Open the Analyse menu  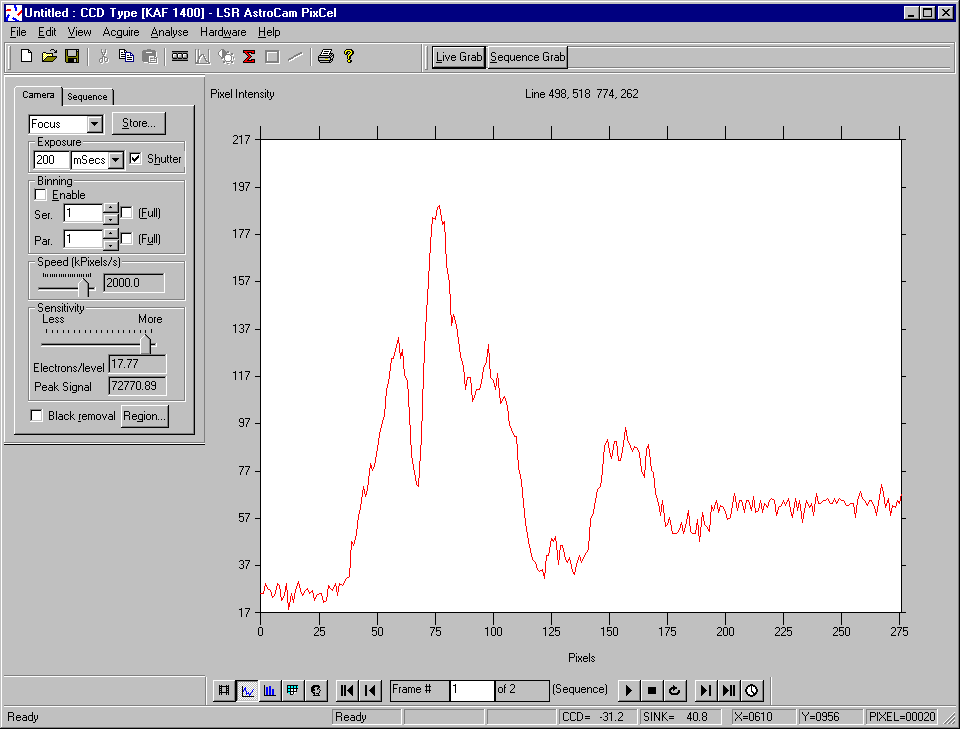pyautogui.click(x=169, y=32)
